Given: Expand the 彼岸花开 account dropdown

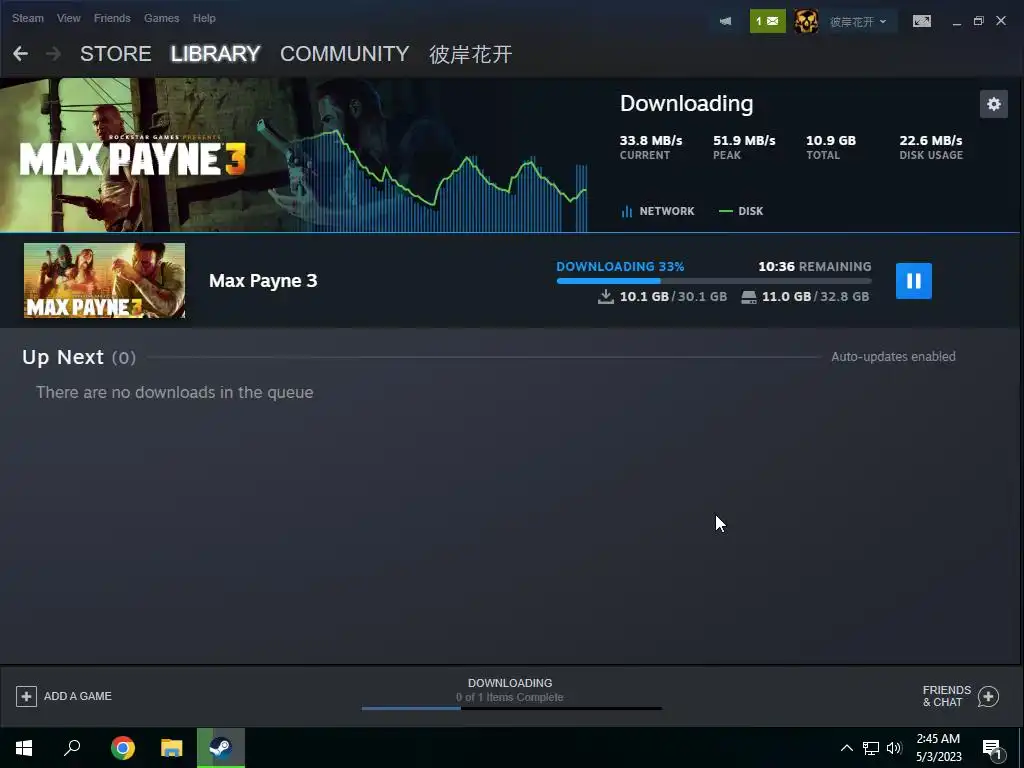Looking at the screenshot, I should pos(858,22).
